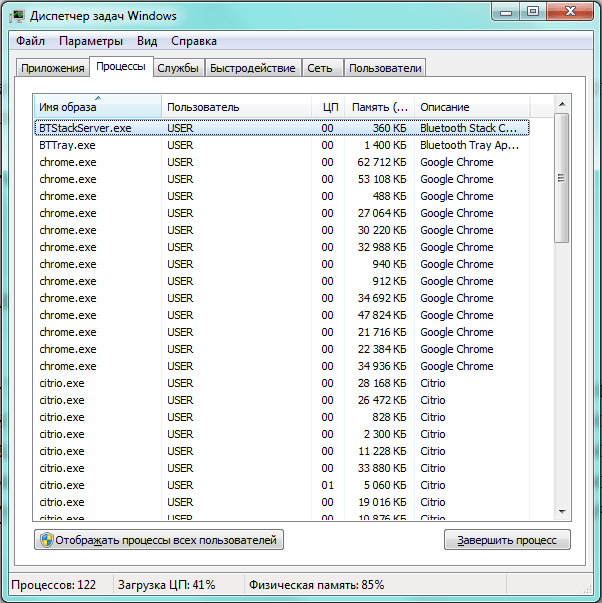This screenshot has height=603, width=602.
Task: Sort by Память column header
Action: 379,106
